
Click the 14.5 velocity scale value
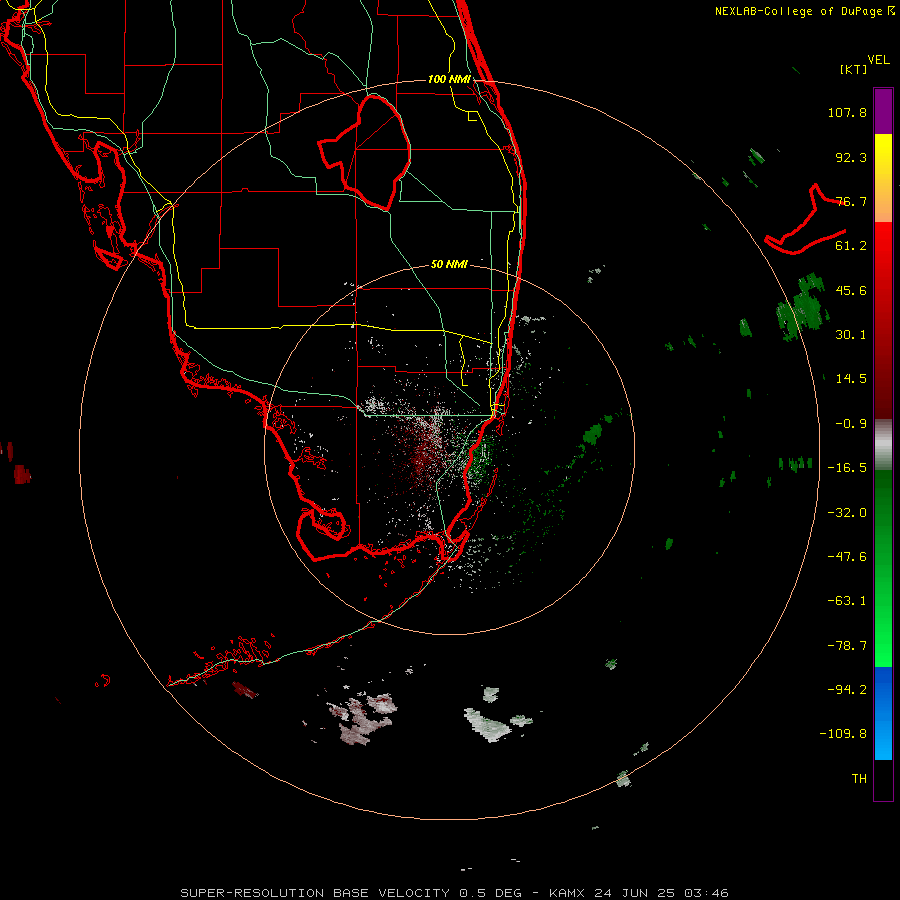pos(851,379)
